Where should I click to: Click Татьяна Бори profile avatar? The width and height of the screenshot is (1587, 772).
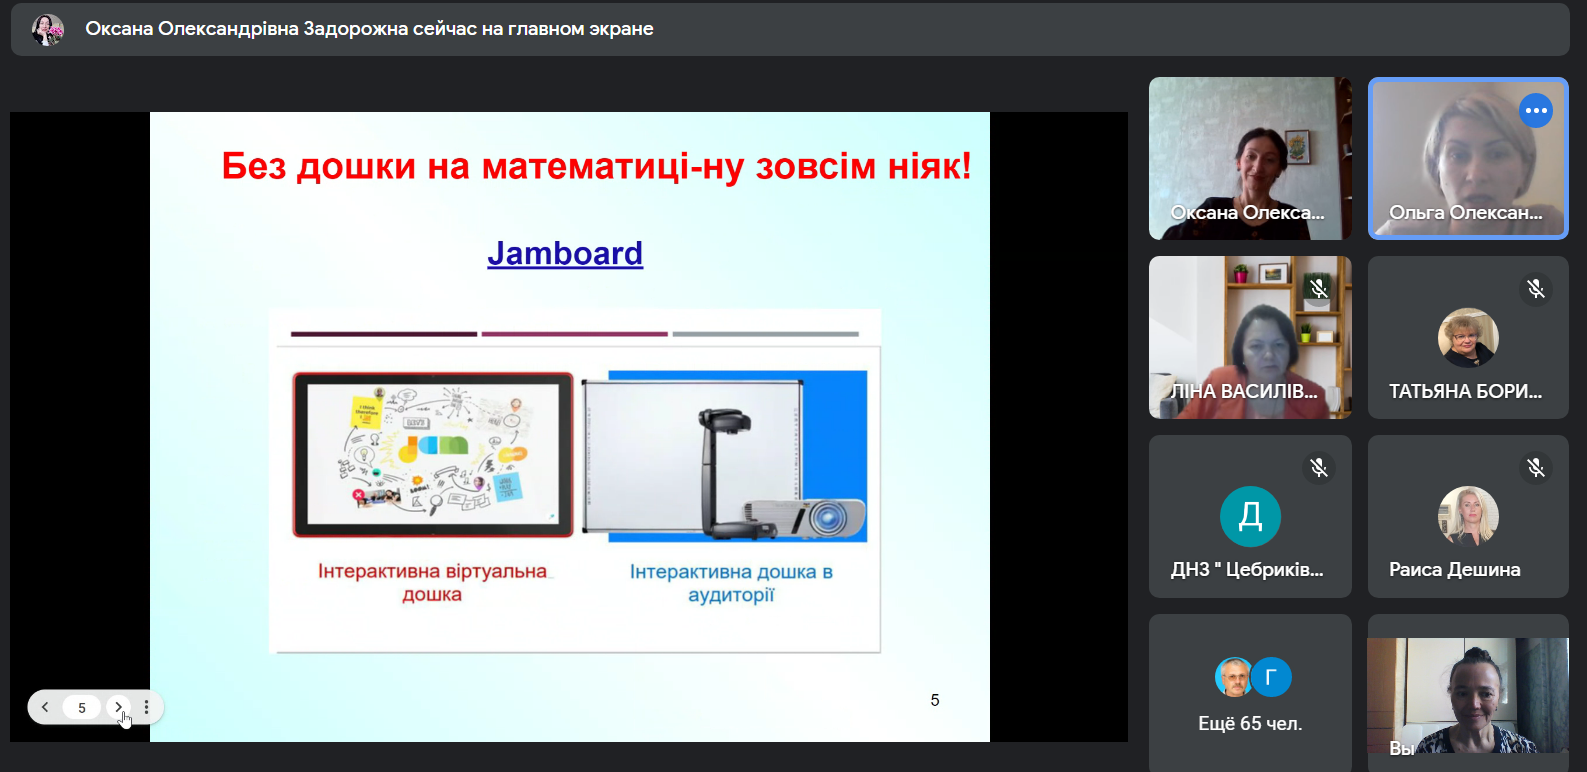[1467, 338]
